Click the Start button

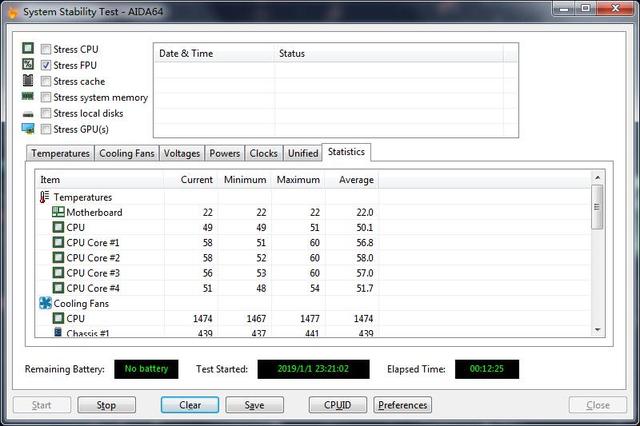(42, 405)
